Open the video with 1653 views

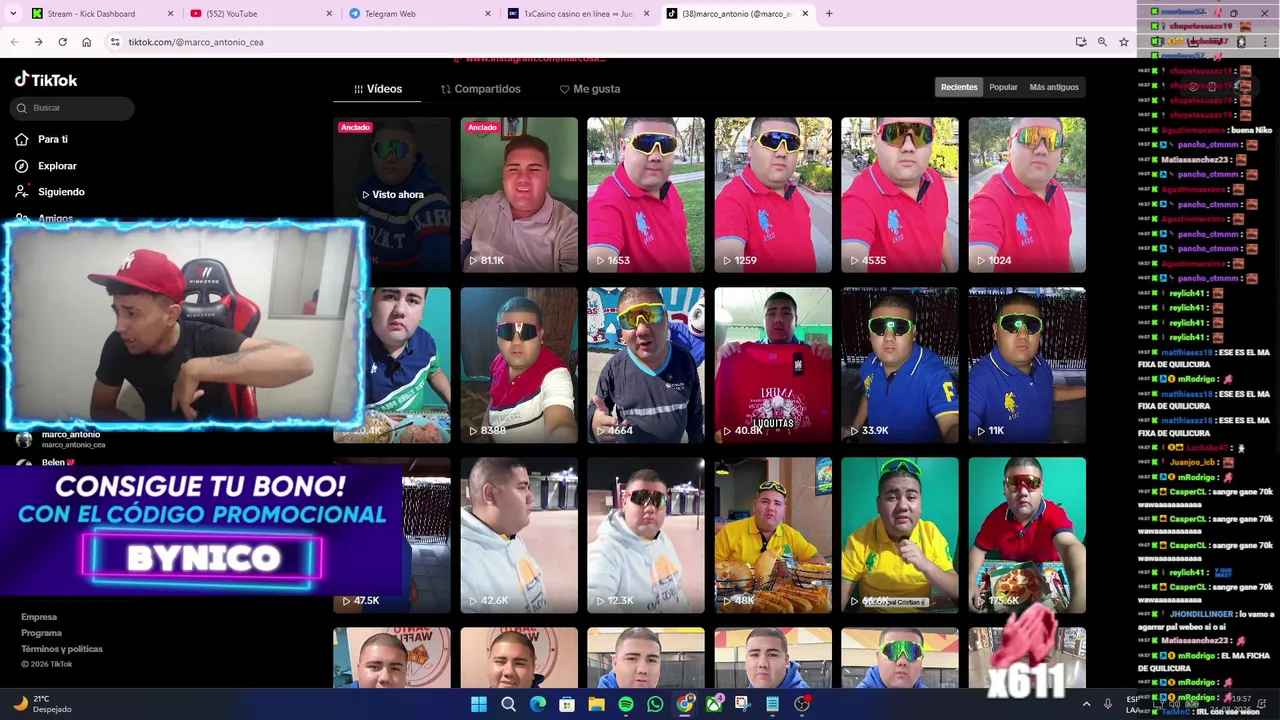(x=646, y=195)
